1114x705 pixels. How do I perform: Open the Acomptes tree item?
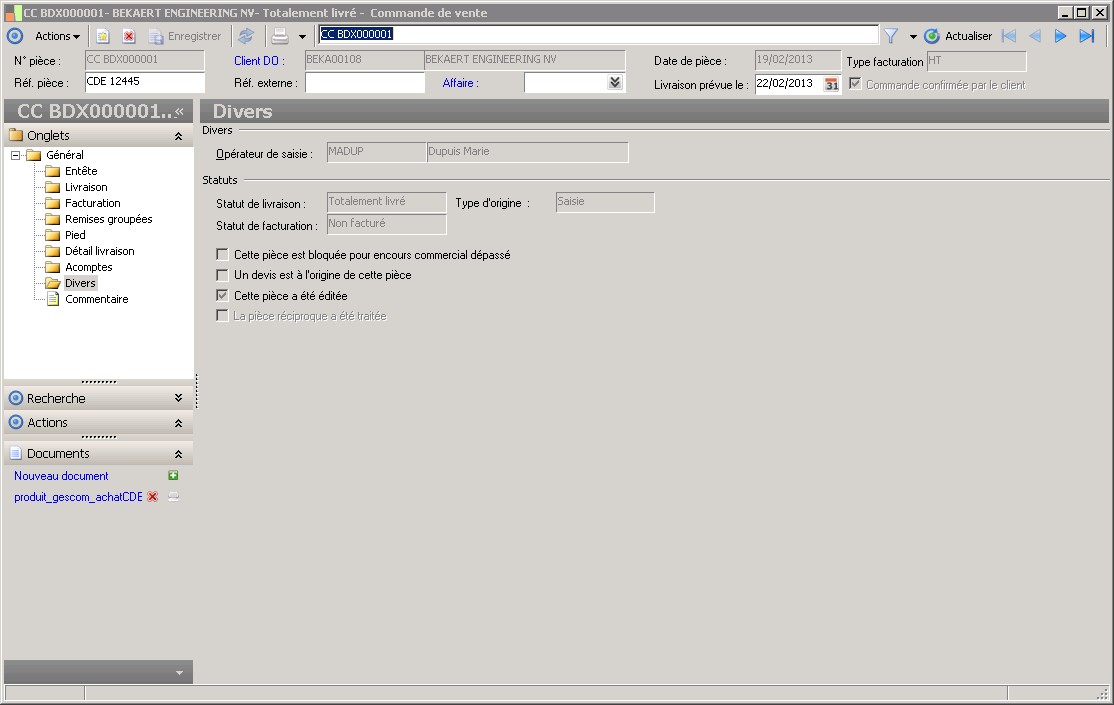click(89, 267)
